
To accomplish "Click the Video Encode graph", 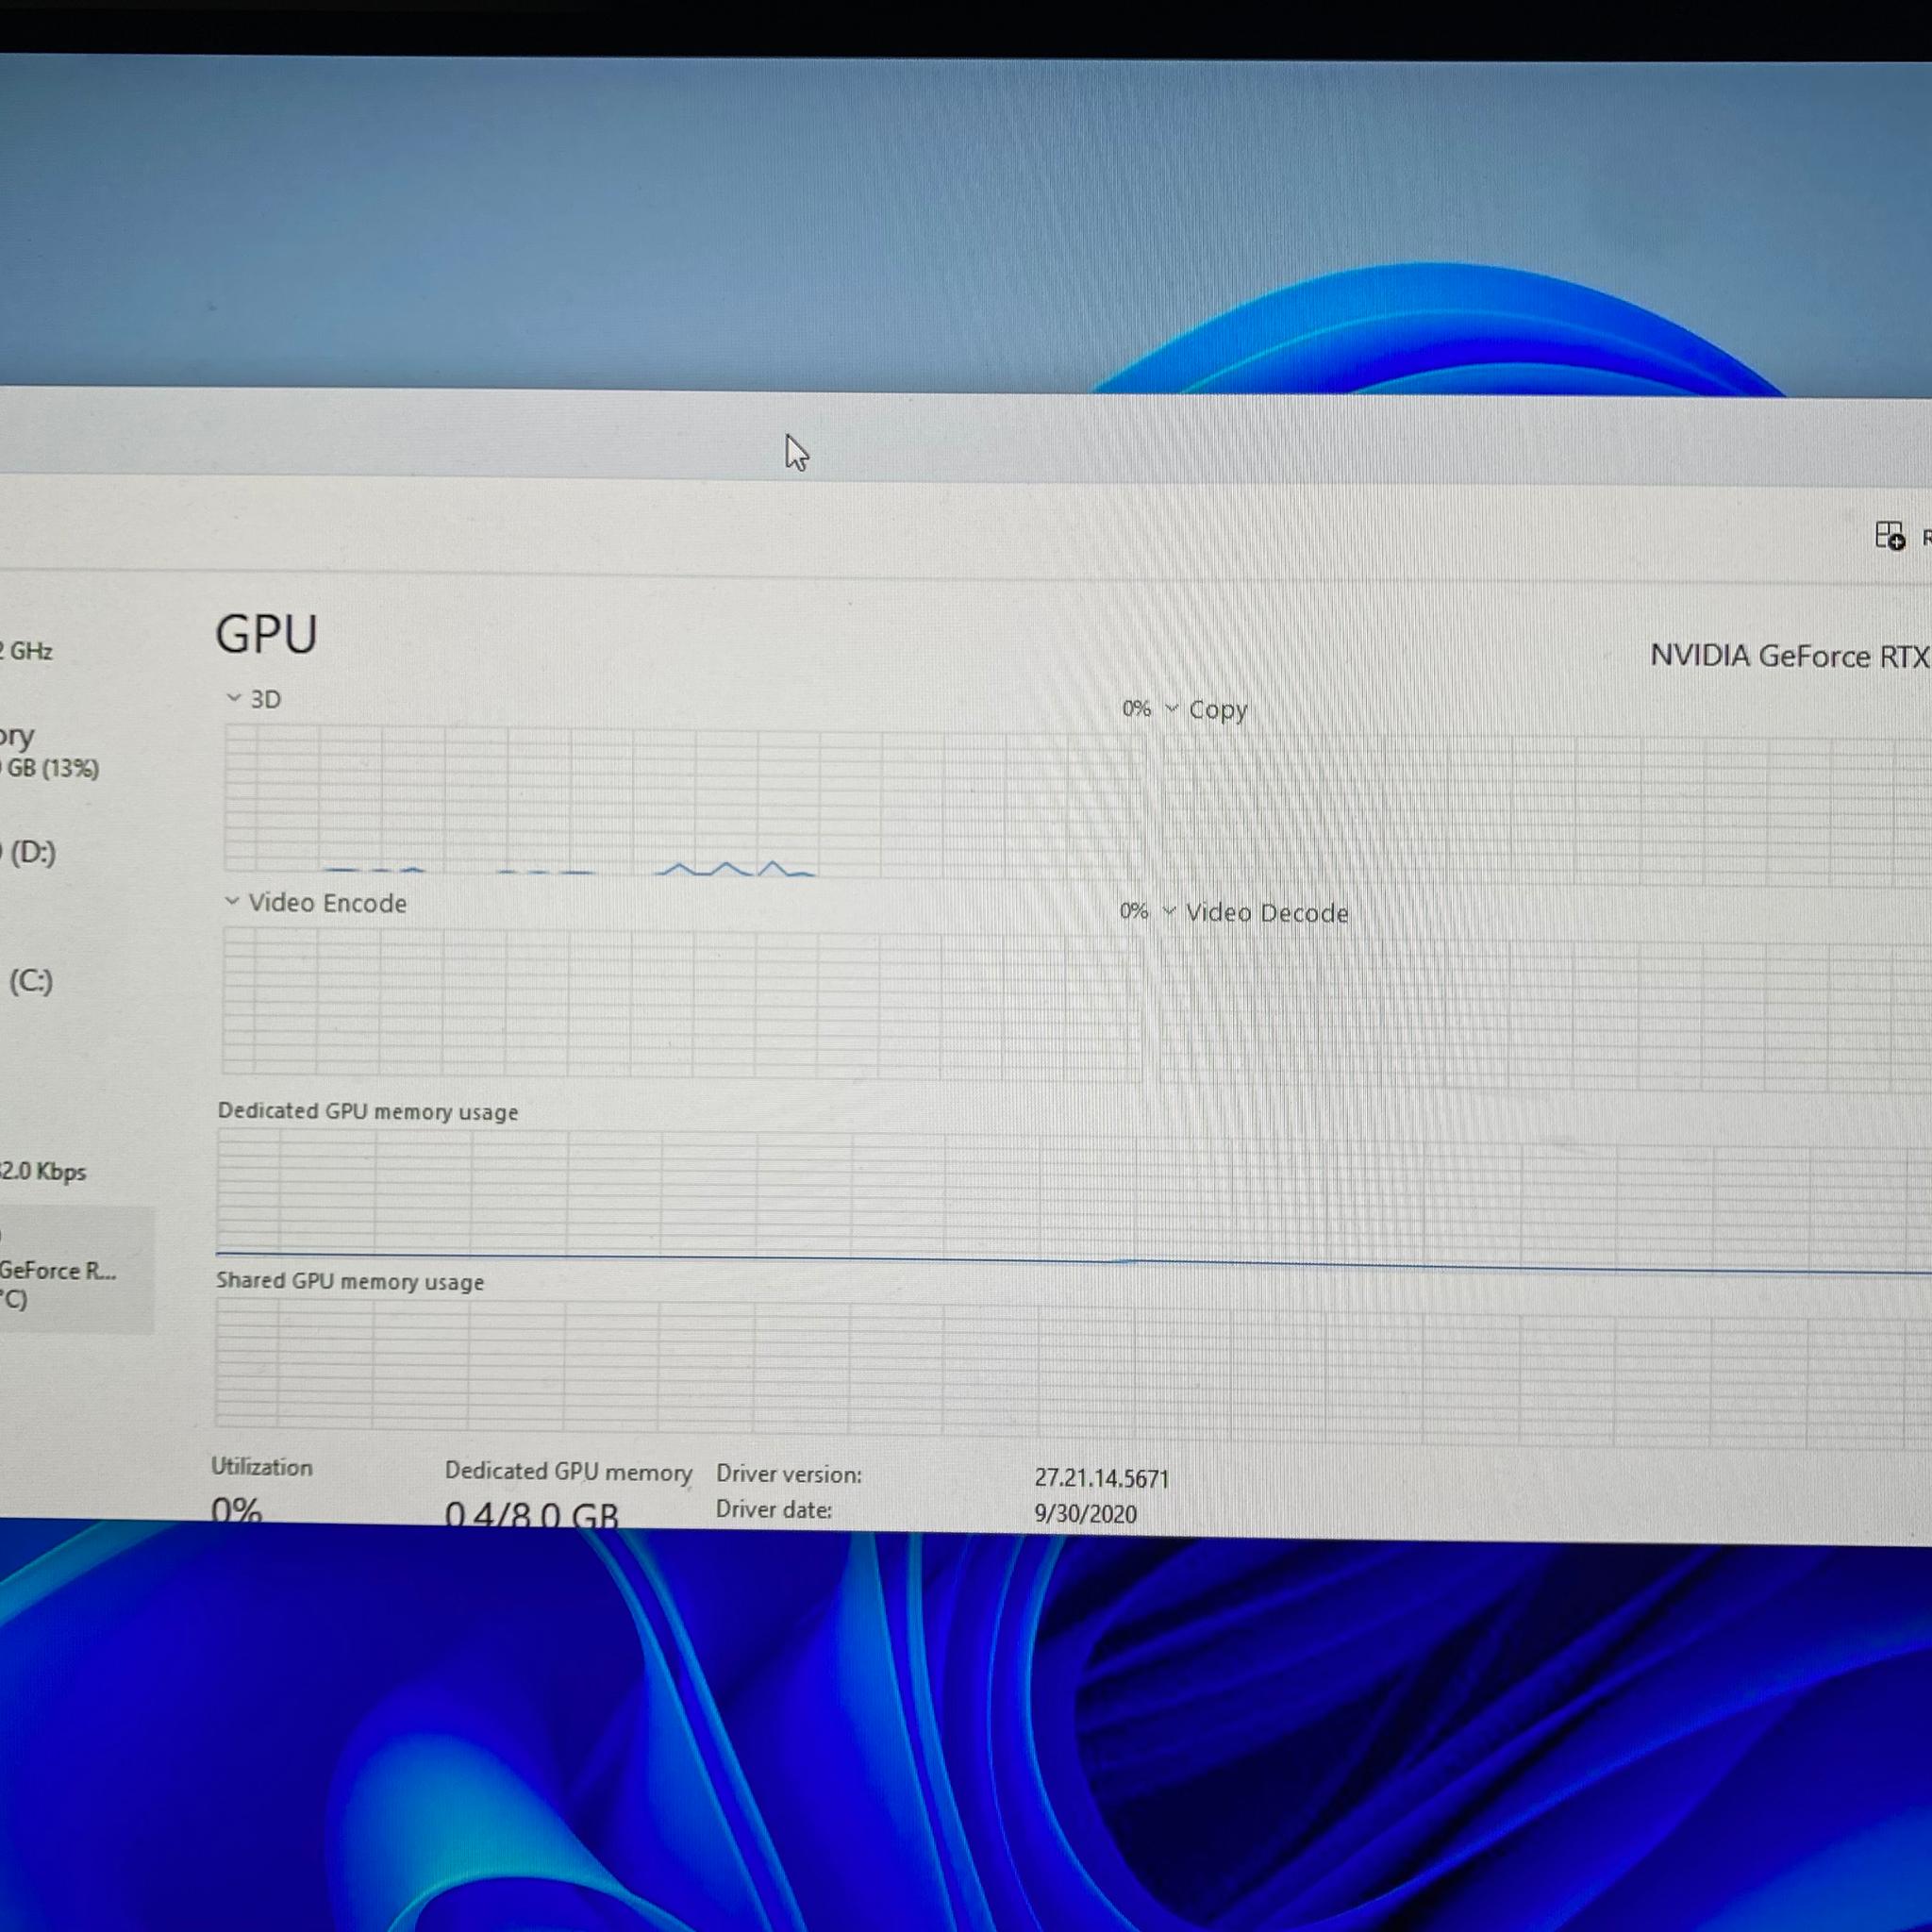I will pyautogui.click(x=681, y=1004).
